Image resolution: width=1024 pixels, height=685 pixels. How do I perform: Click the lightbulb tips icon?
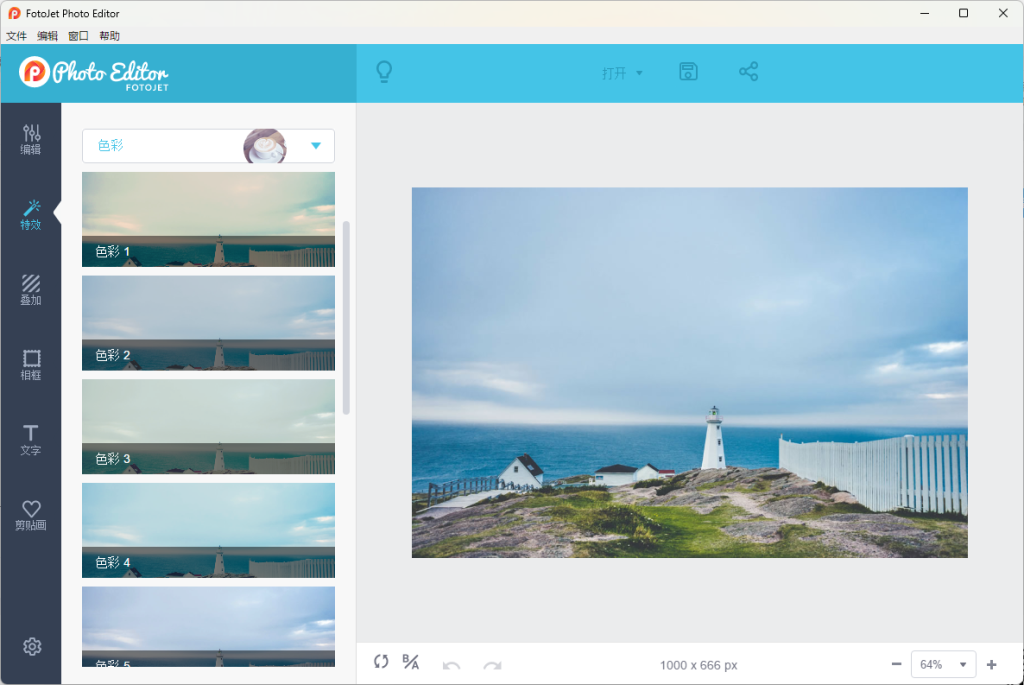[x=383, y=72]
